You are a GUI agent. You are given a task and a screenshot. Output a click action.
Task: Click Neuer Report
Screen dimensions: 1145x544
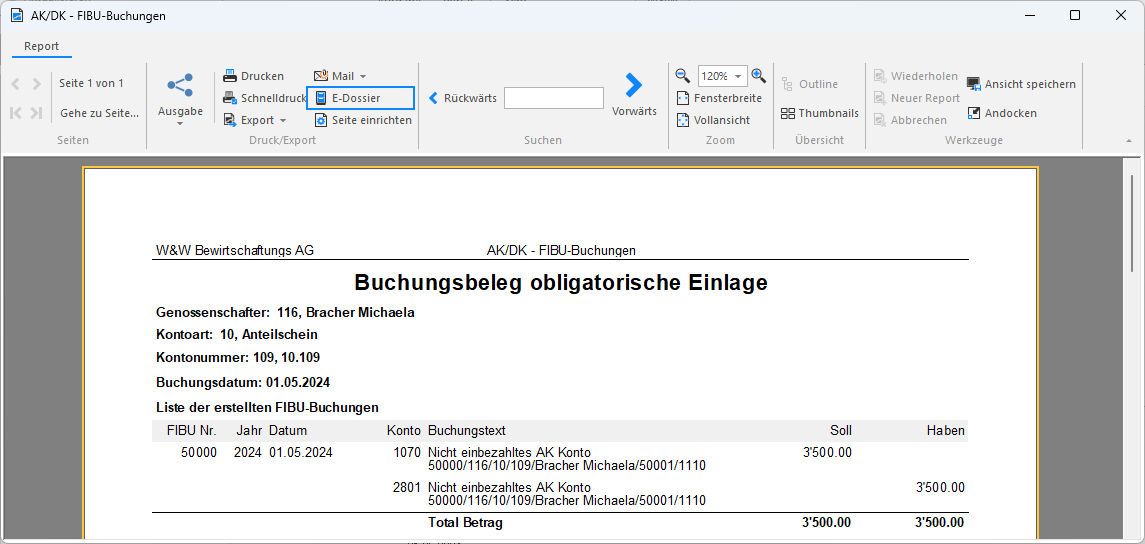[917, 98]
